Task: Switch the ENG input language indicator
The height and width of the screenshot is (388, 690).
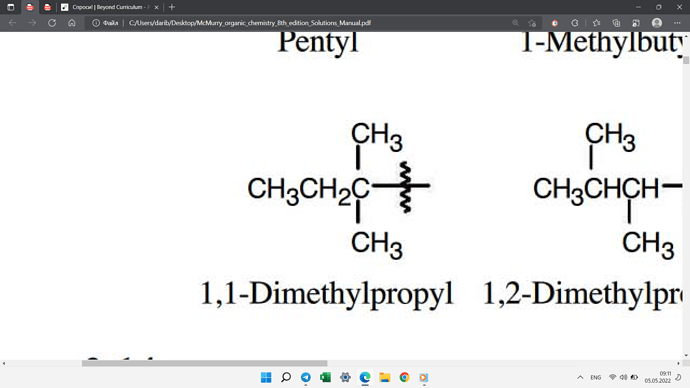Action: click(595, 377)
